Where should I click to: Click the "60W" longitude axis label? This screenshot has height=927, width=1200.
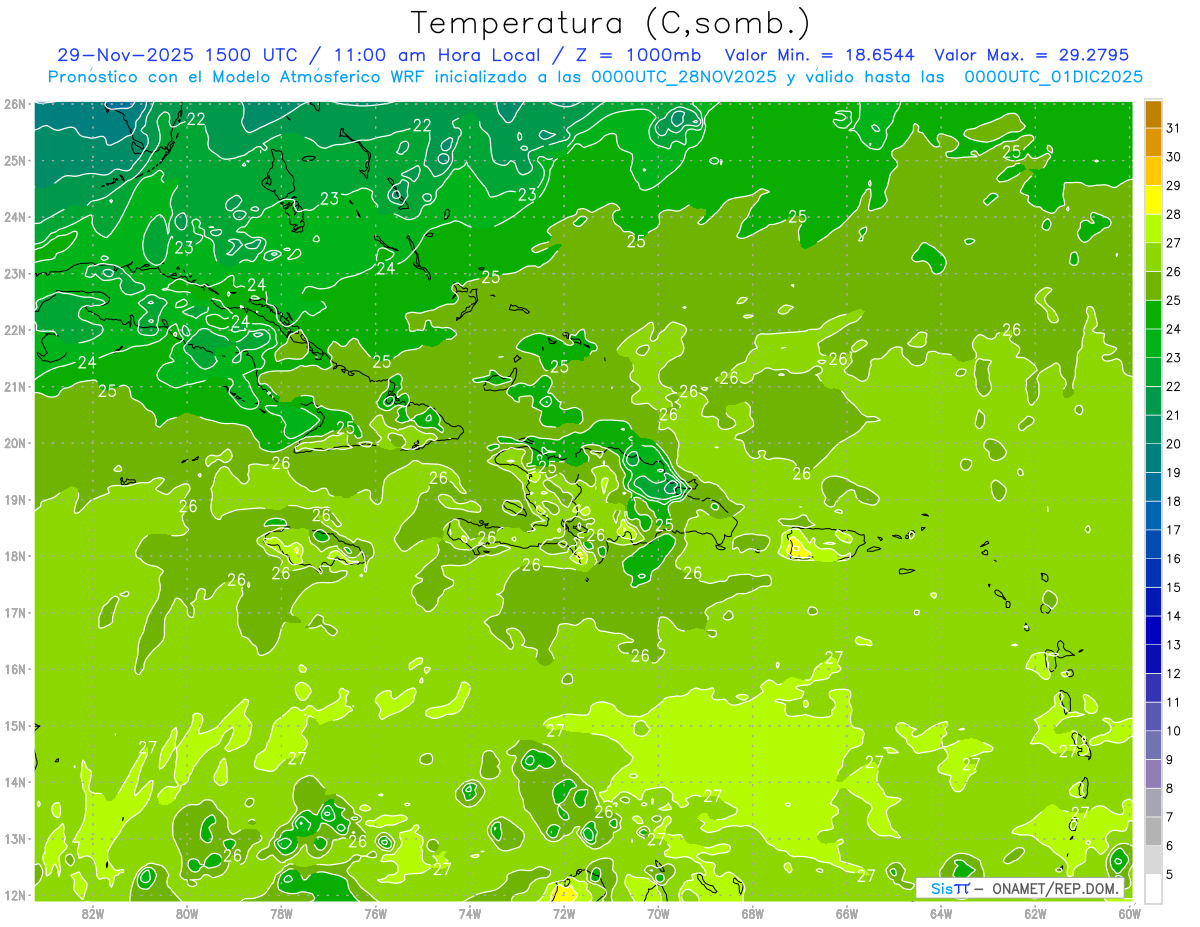click(1129, 913)
